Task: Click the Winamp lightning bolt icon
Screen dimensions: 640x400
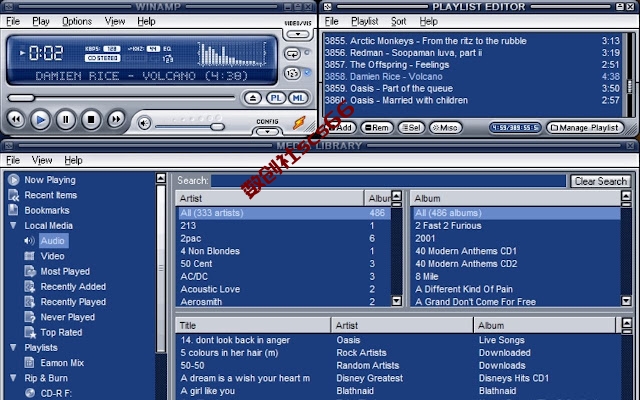Action: pyautogui.click(x=299, y=122)
